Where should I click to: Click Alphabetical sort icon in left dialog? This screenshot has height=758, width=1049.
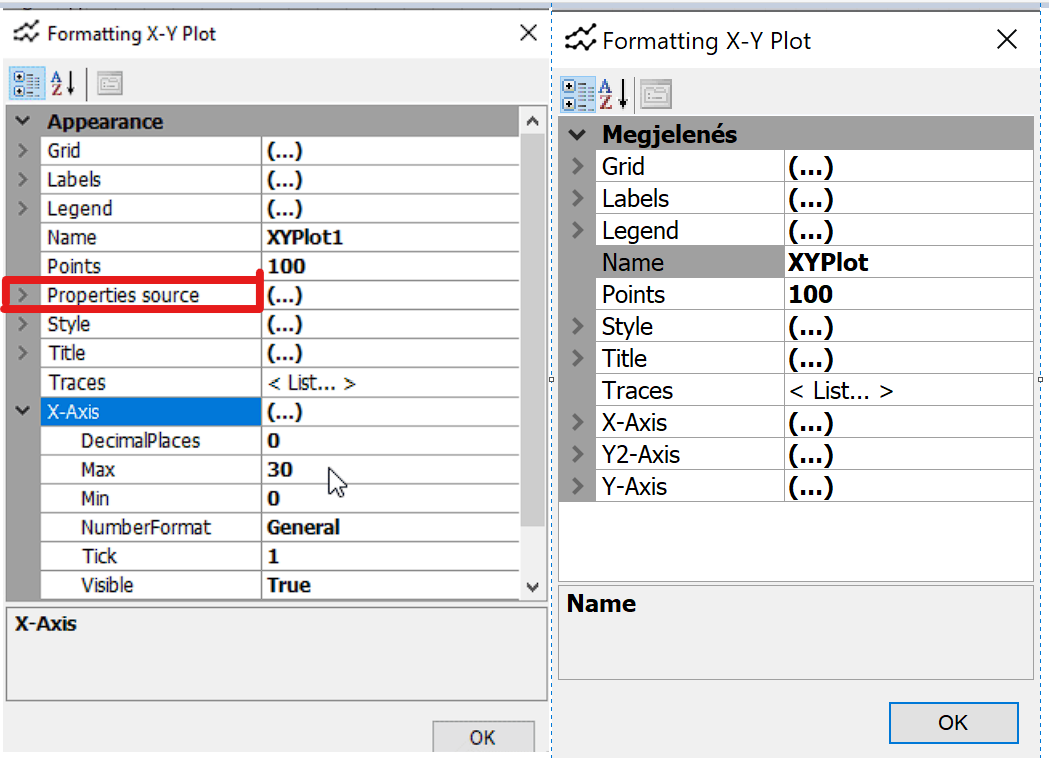pos(63,84)
